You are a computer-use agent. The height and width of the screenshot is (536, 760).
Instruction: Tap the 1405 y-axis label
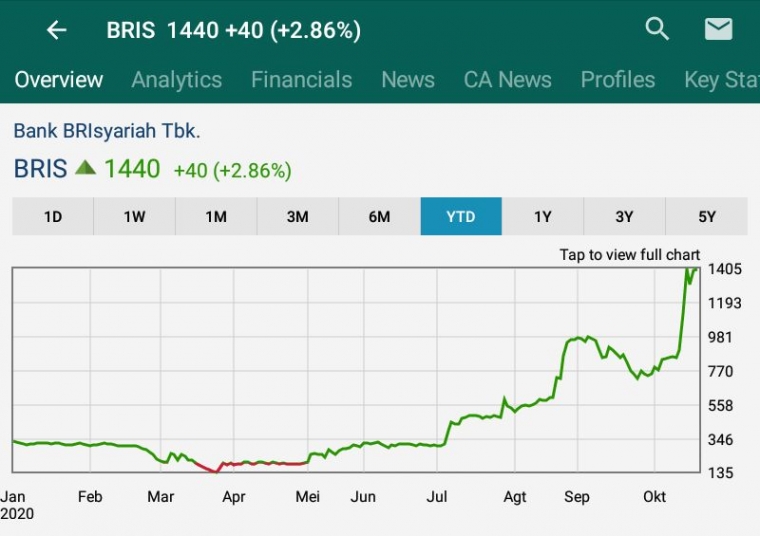(x=725, y=269)
